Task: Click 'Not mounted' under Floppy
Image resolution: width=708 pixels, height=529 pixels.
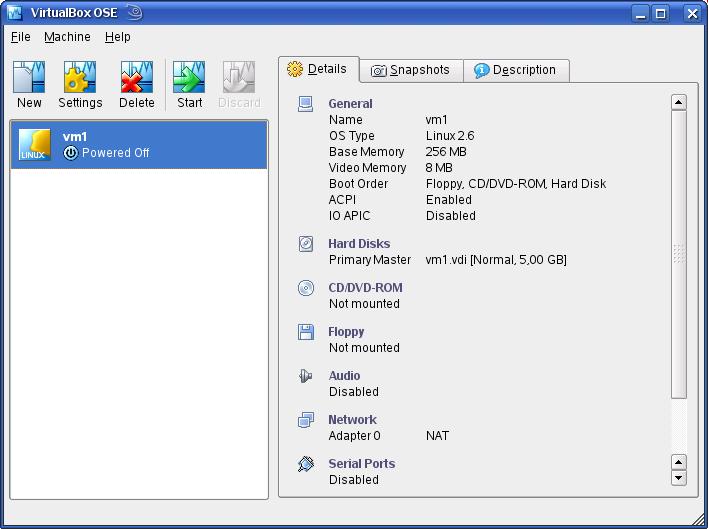Action: coord(364,348)
